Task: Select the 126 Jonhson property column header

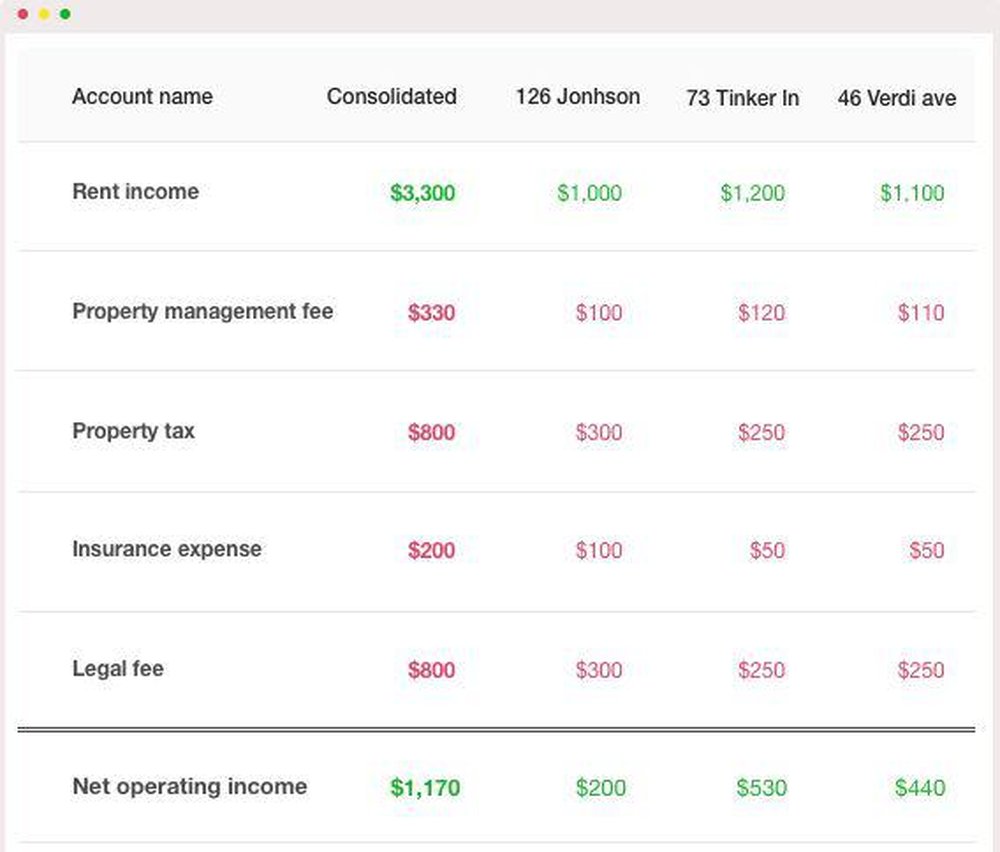Action: click(577, 97)
